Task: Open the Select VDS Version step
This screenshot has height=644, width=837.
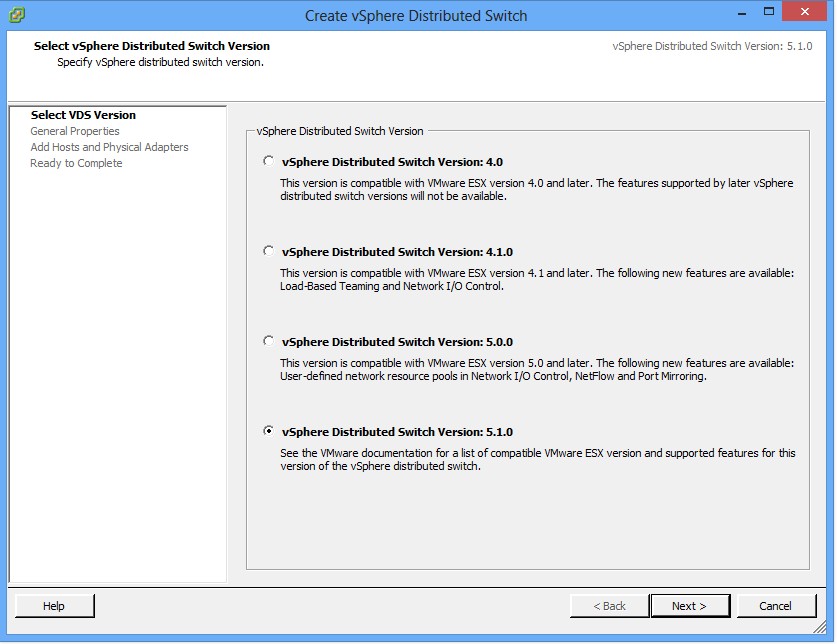Action: pos(83,115)
